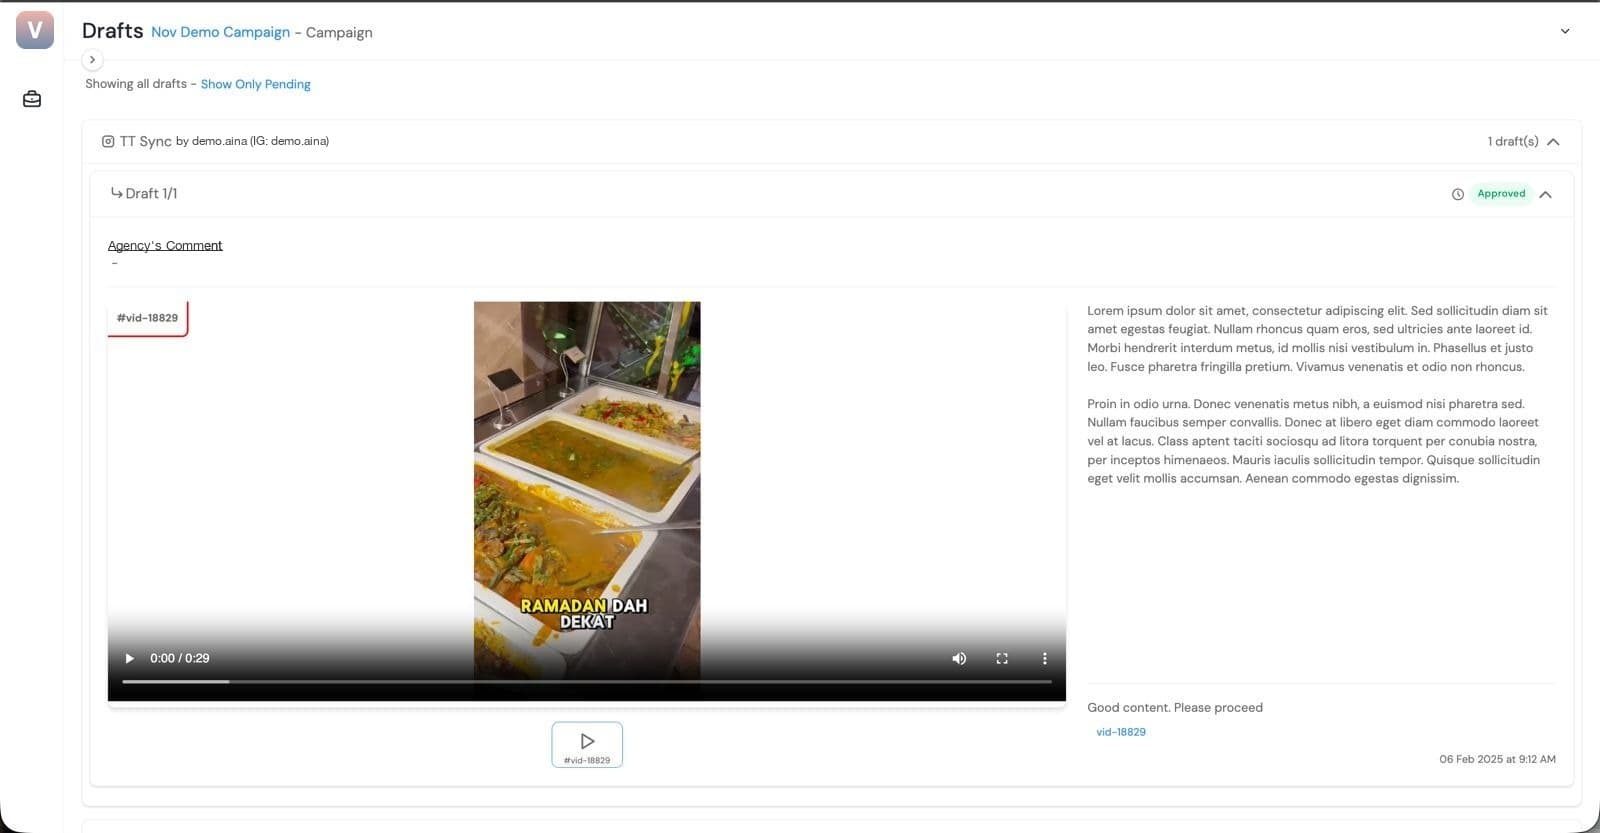This screenshot has width=1600, height=833.
Task: Click the clock icon next to Approved
Action: (x=1457, y=194)
